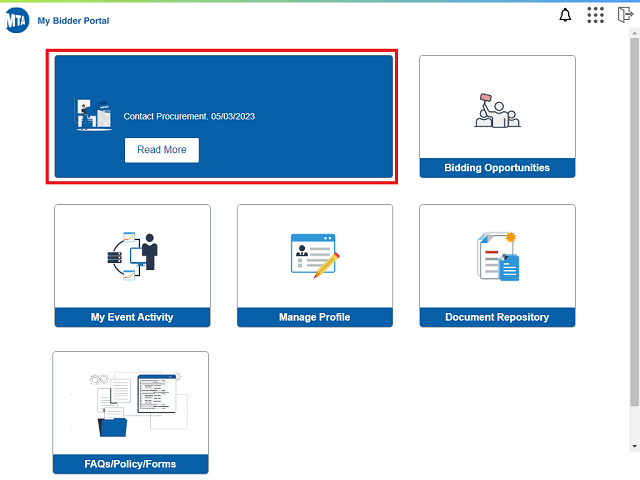
Task: Select the Bidding Opportunities tile label
Action: [x=497, y=168]
